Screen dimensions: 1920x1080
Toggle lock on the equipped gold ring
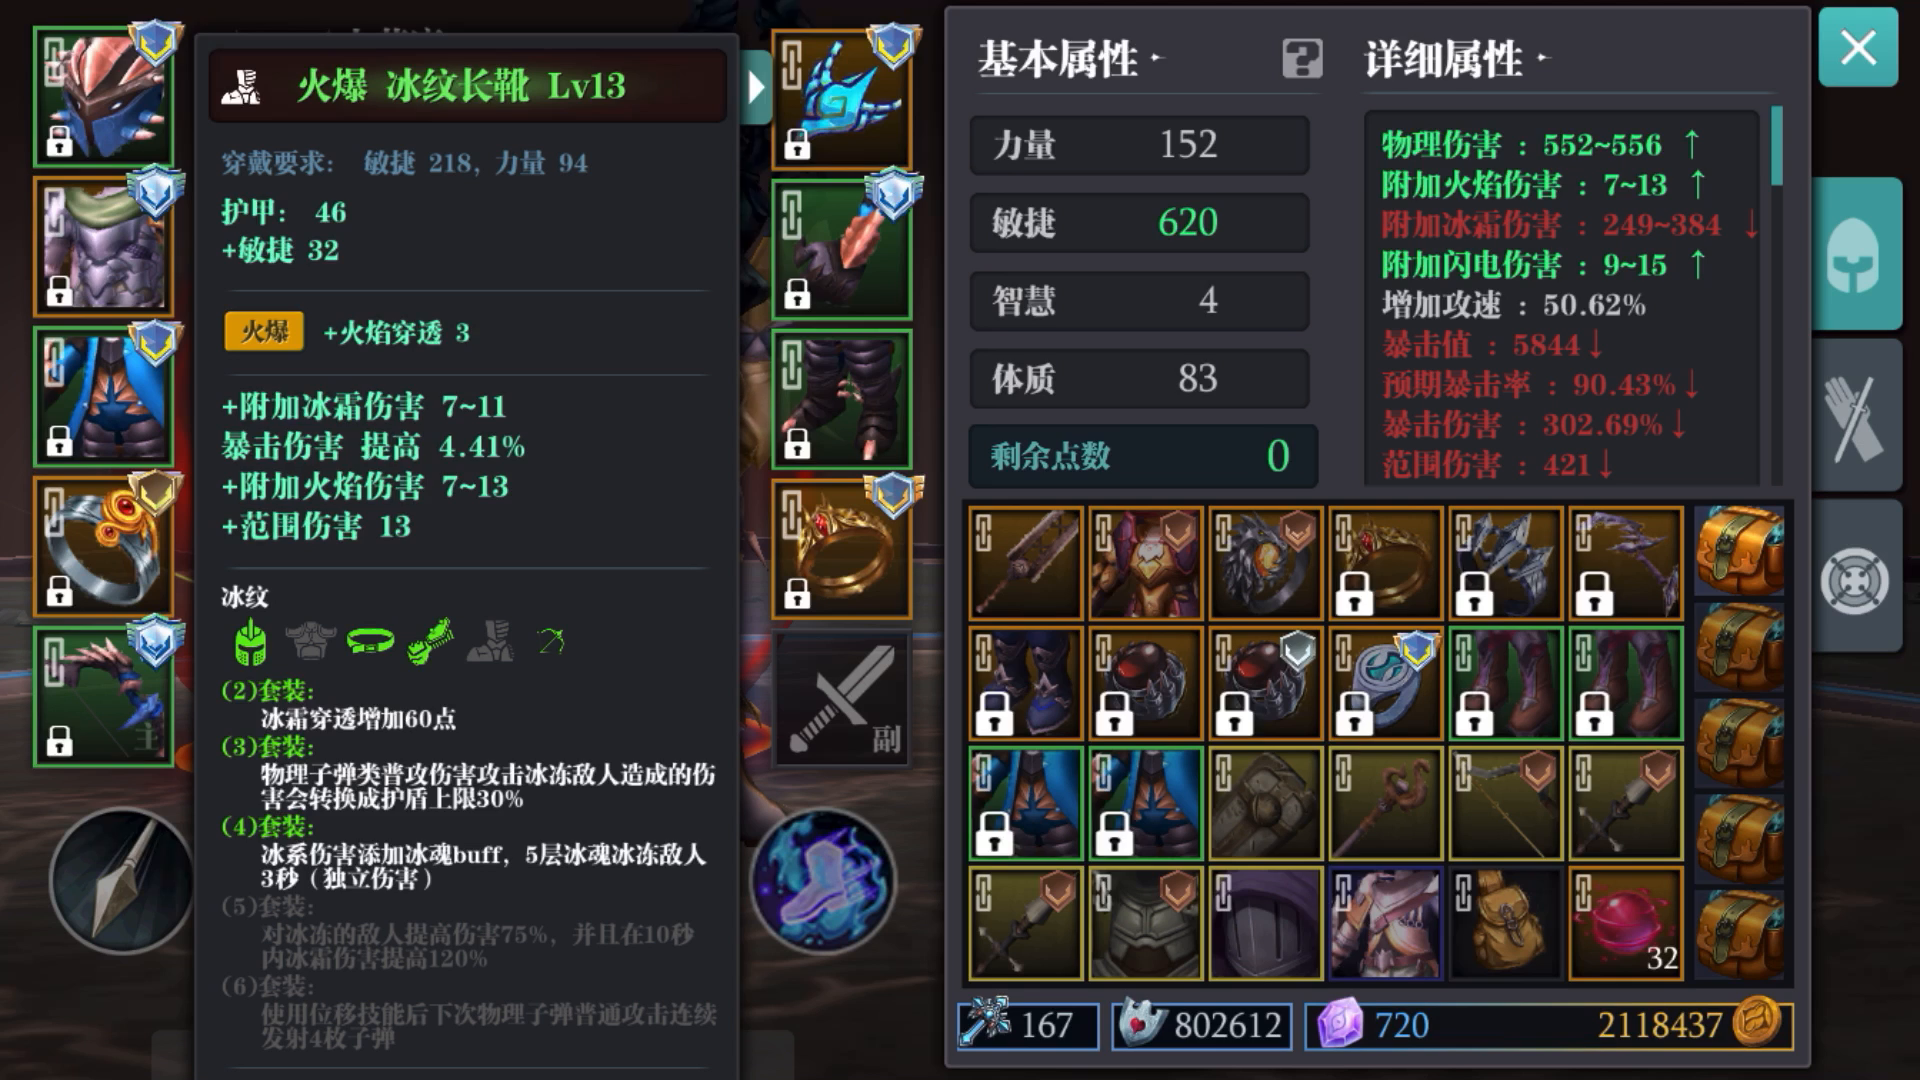tap(797, 594)
